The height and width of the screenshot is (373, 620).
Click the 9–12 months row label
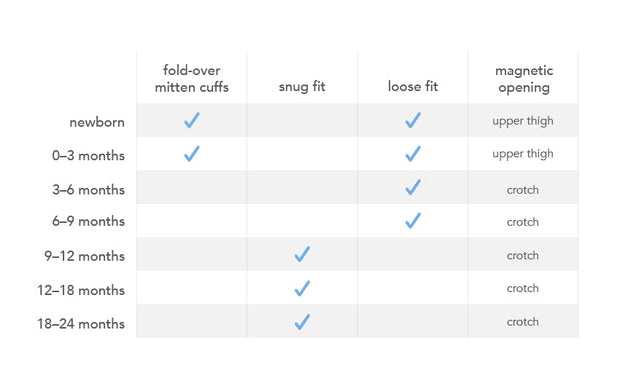85,256
